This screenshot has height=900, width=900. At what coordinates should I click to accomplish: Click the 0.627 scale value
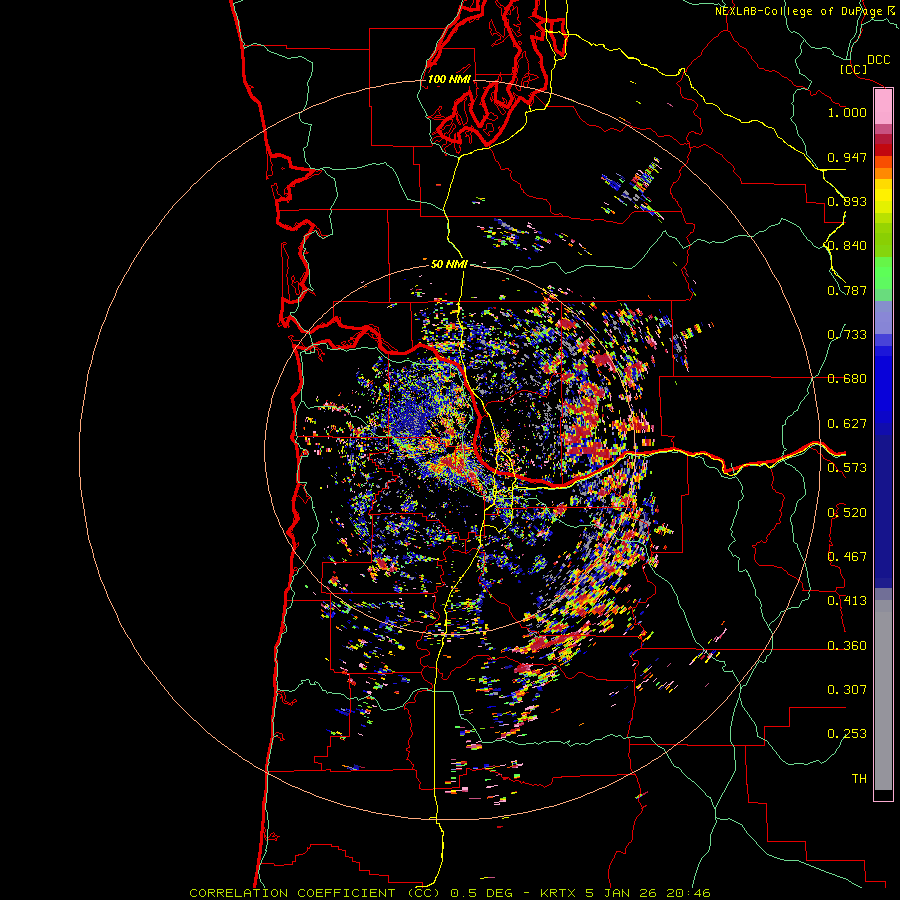[847, 424]
